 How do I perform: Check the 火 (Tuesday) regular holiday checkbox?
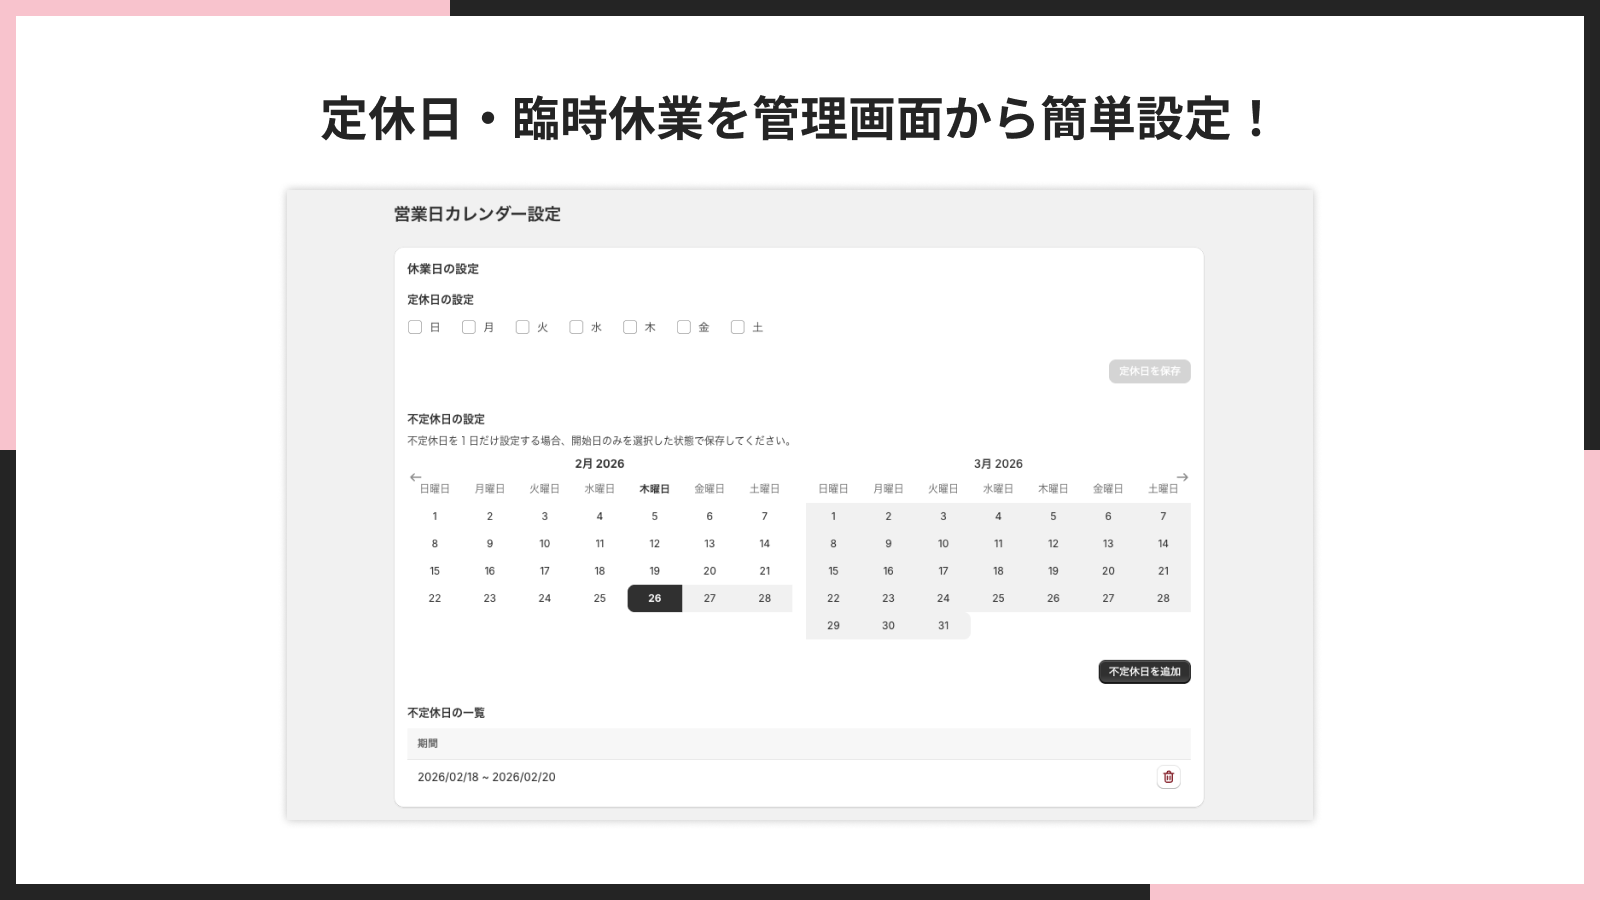[522, 327]
